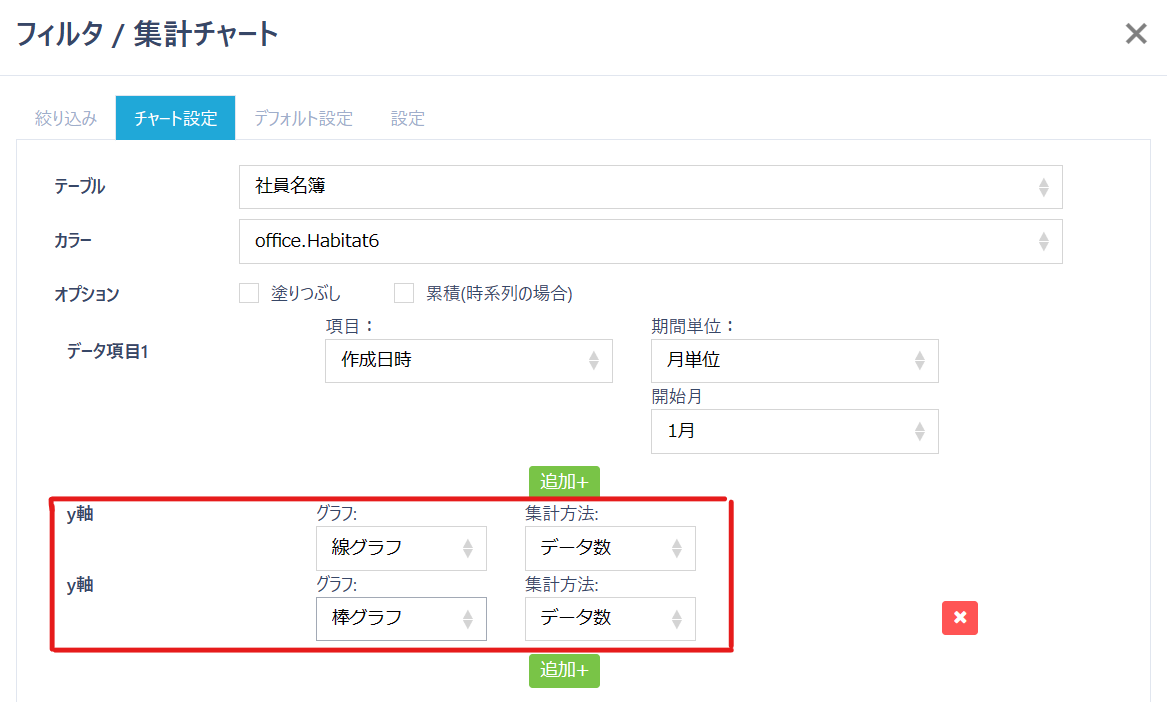Screen dimensions: 1167x702
Task: Open the 項目 dropdown set to 作成日時
Action: (x=468, y=360)
